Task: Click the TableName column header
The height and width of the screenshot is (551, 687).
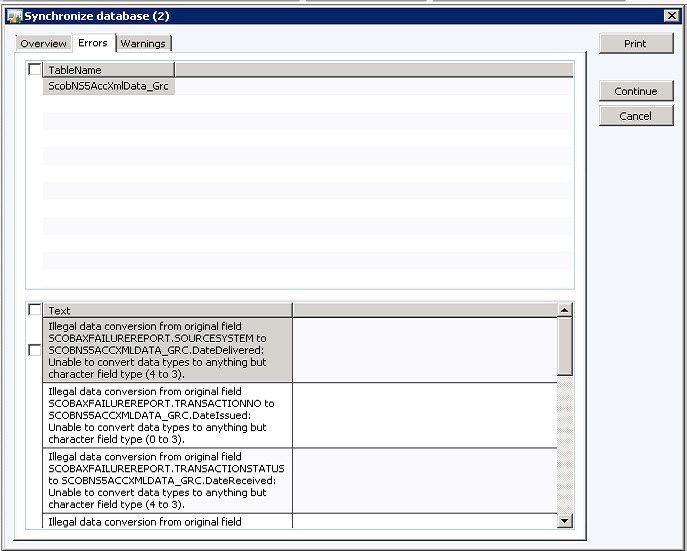Action: (x=109, y=70)
